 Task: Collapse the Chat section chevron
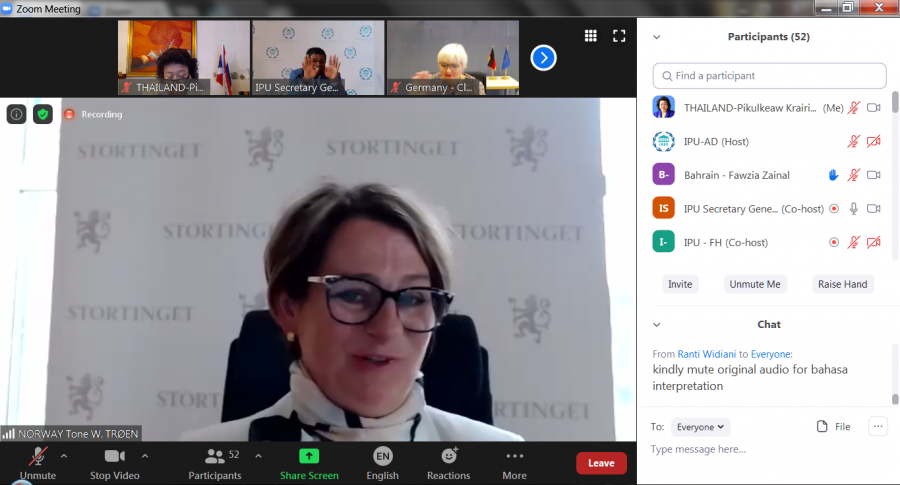click(657, 325)
